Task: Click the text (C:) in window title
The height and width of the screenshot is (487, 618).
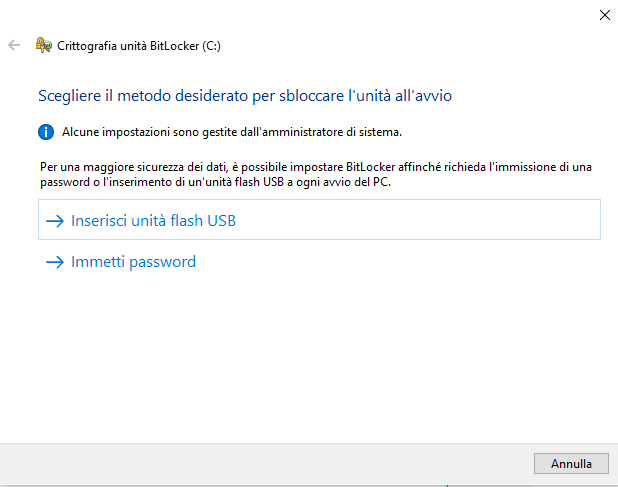Action: coord(211,46)
